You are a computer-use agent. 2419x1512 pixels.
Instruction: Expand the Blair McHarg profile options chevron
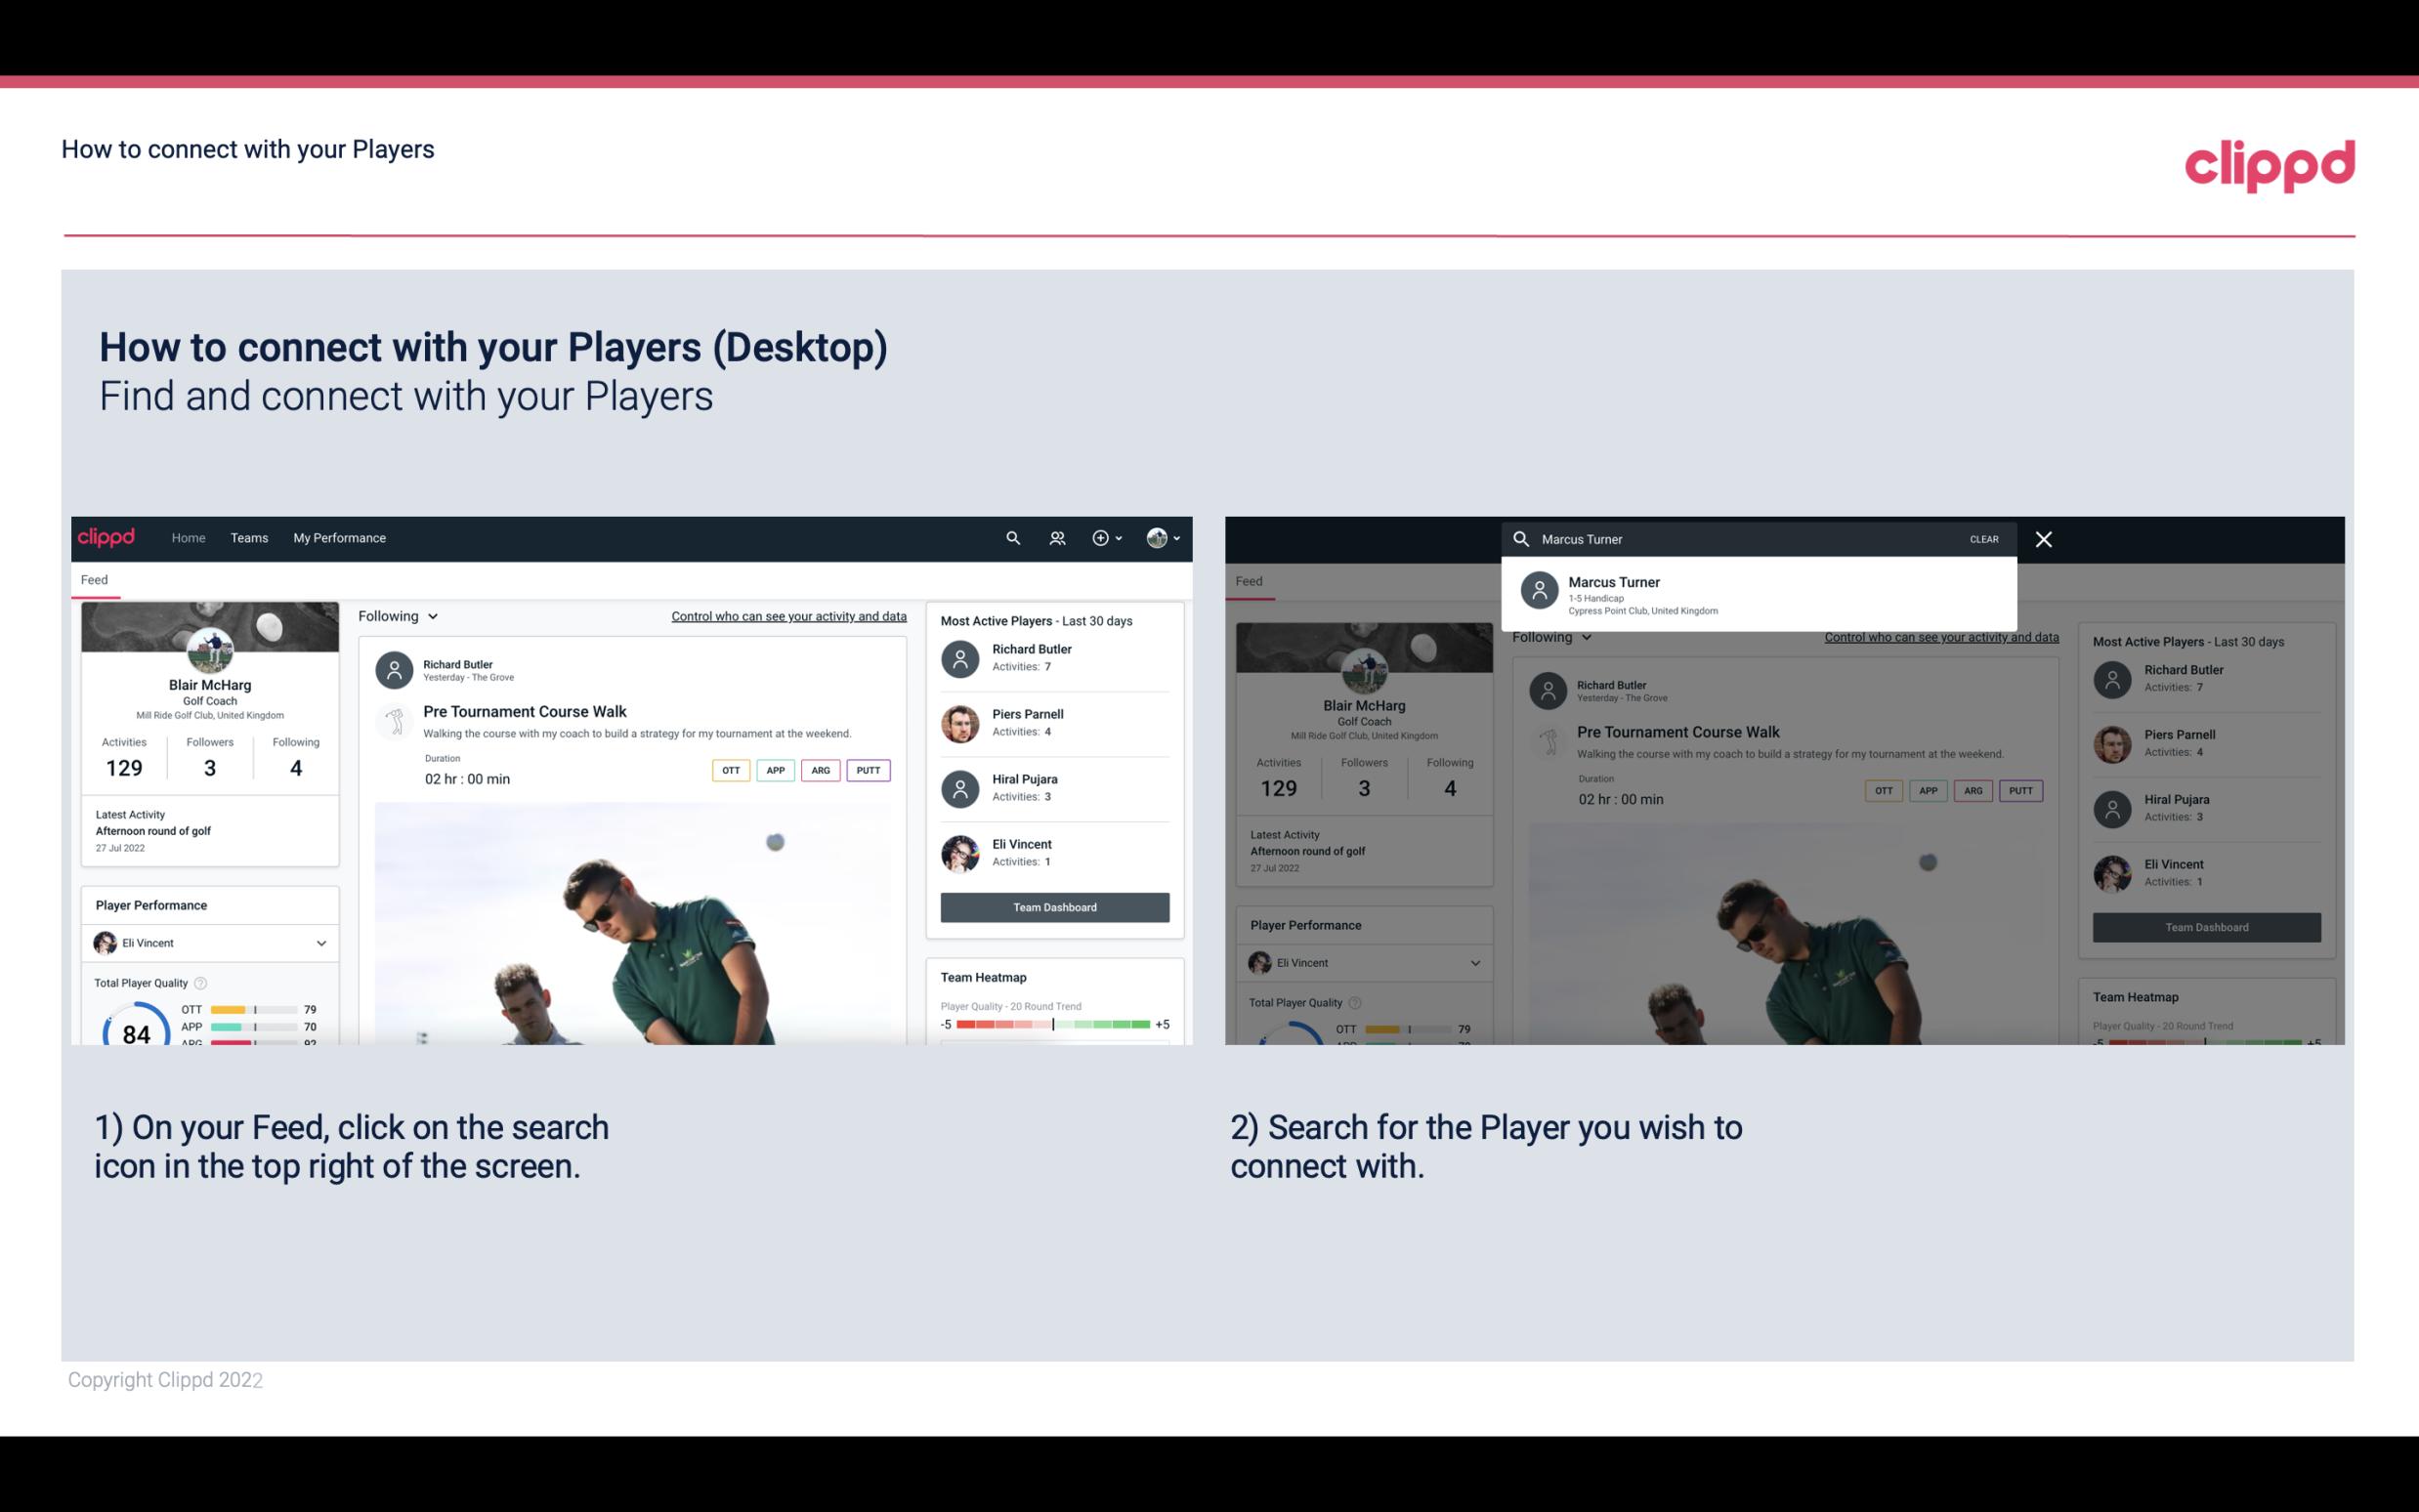(x=1177, y=538)
